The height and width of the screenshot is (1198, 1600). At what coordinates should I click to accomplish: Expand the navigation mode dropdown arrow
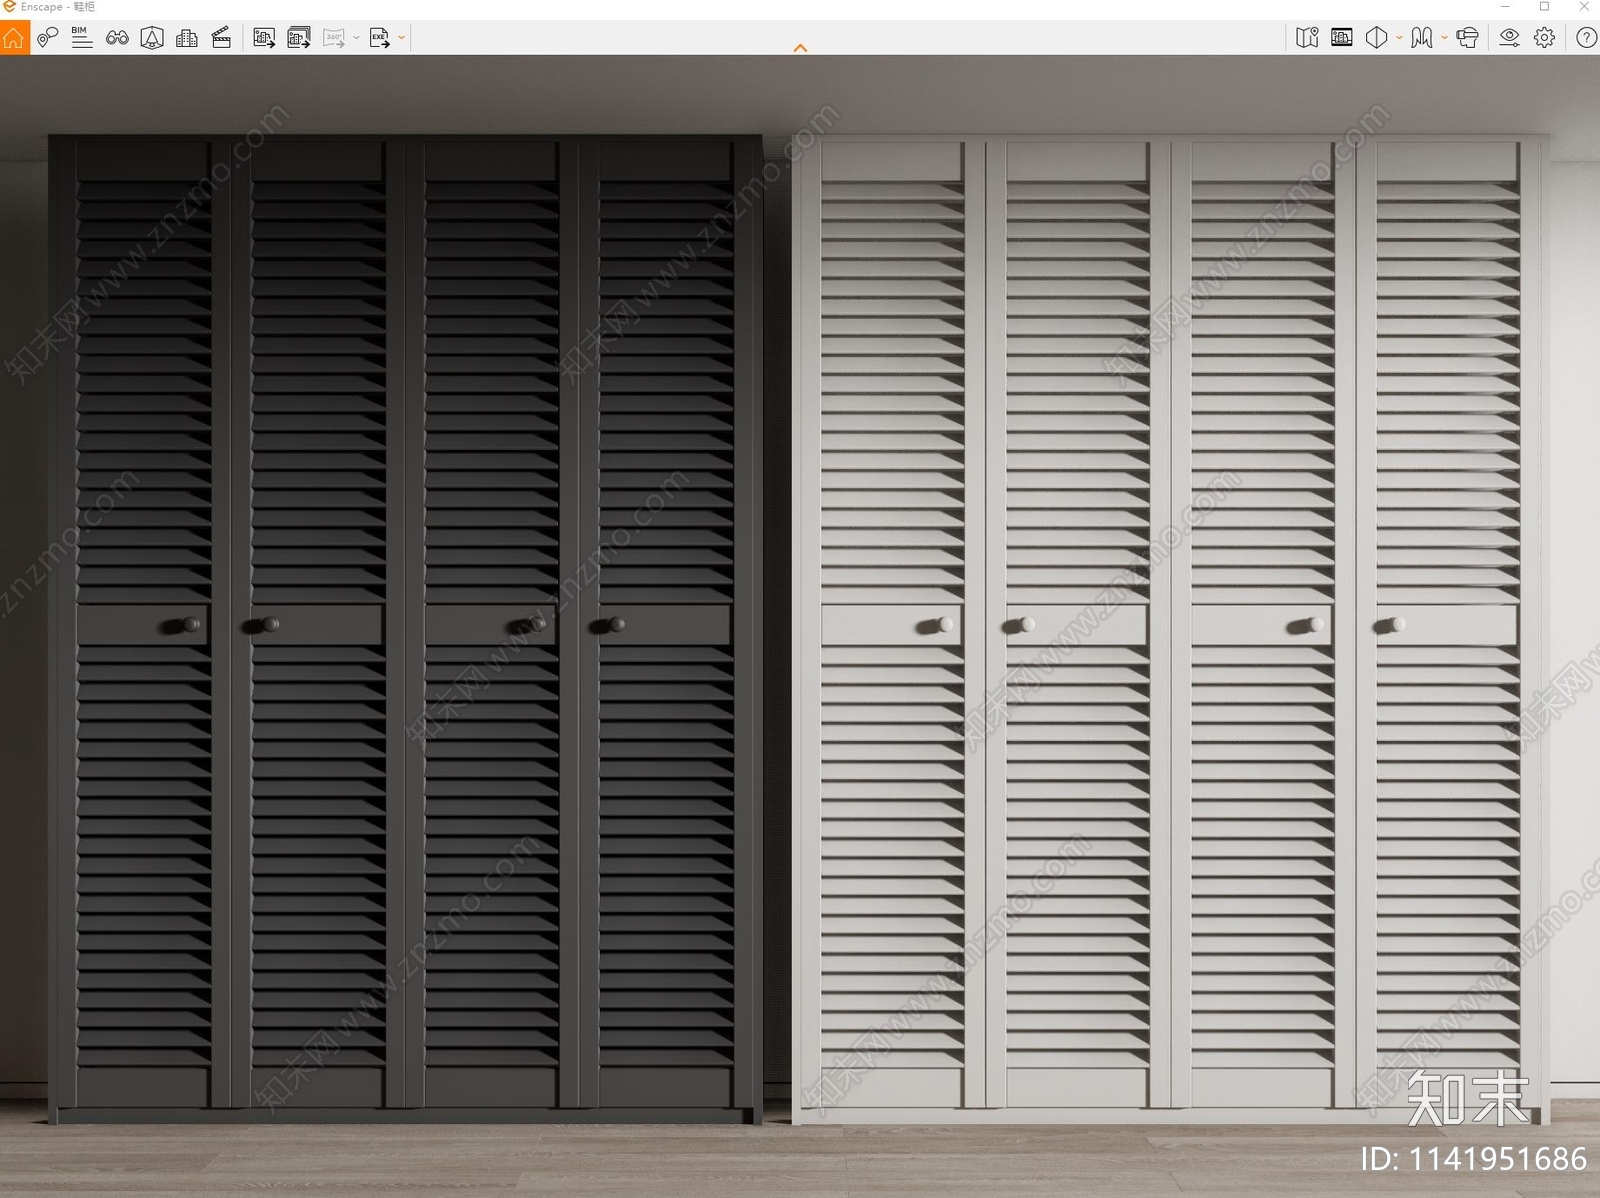tap(1444, 38)
